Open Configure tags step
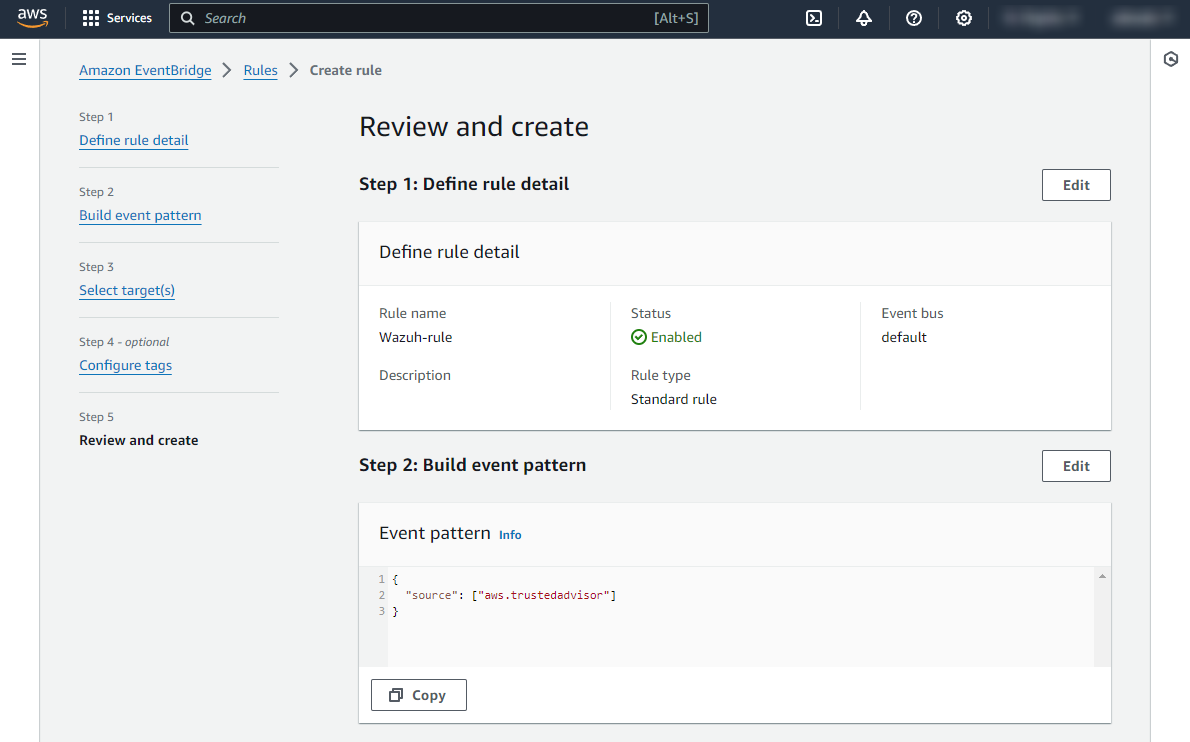 125,365
